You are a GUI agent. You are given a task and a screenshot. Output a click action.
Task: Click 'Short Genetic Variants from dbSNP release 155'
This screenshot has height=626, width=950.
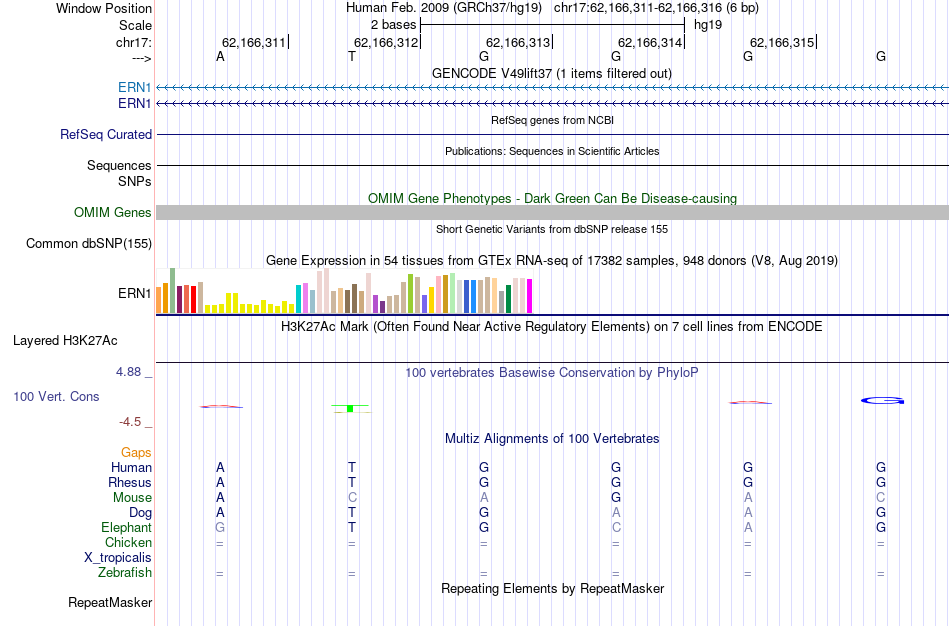(x=552, y=229)
